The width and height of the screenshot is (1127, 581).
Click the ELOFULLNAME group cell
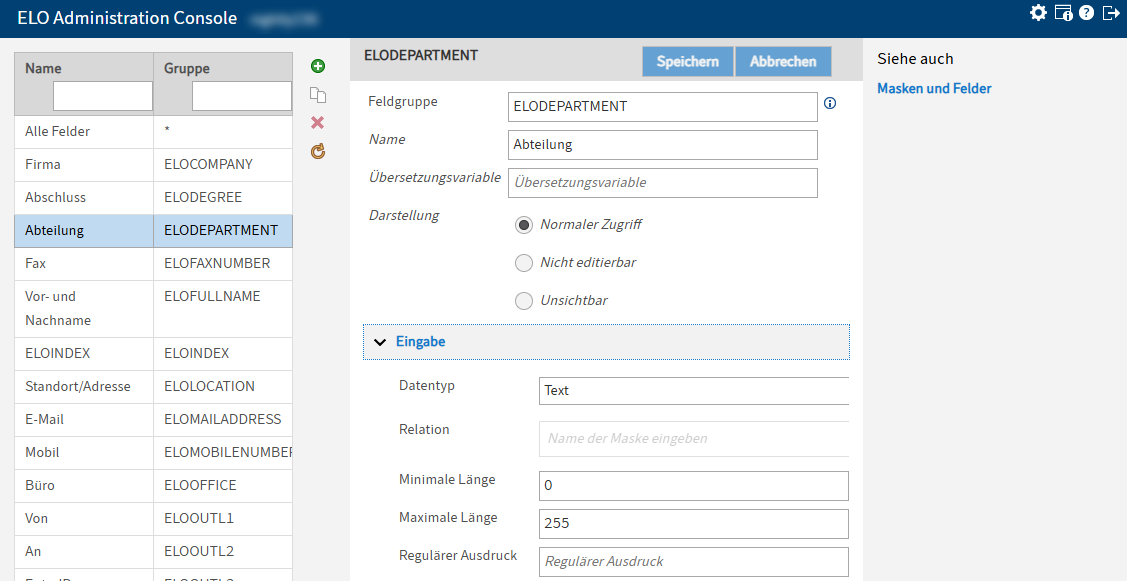tap(223, 308)
